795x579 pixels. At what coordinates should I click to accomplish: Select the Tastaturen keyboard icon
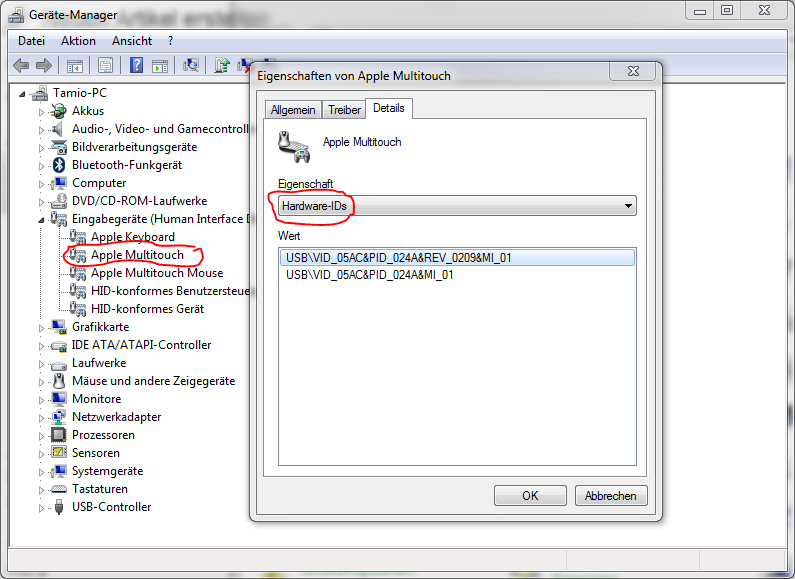(59, 489)
